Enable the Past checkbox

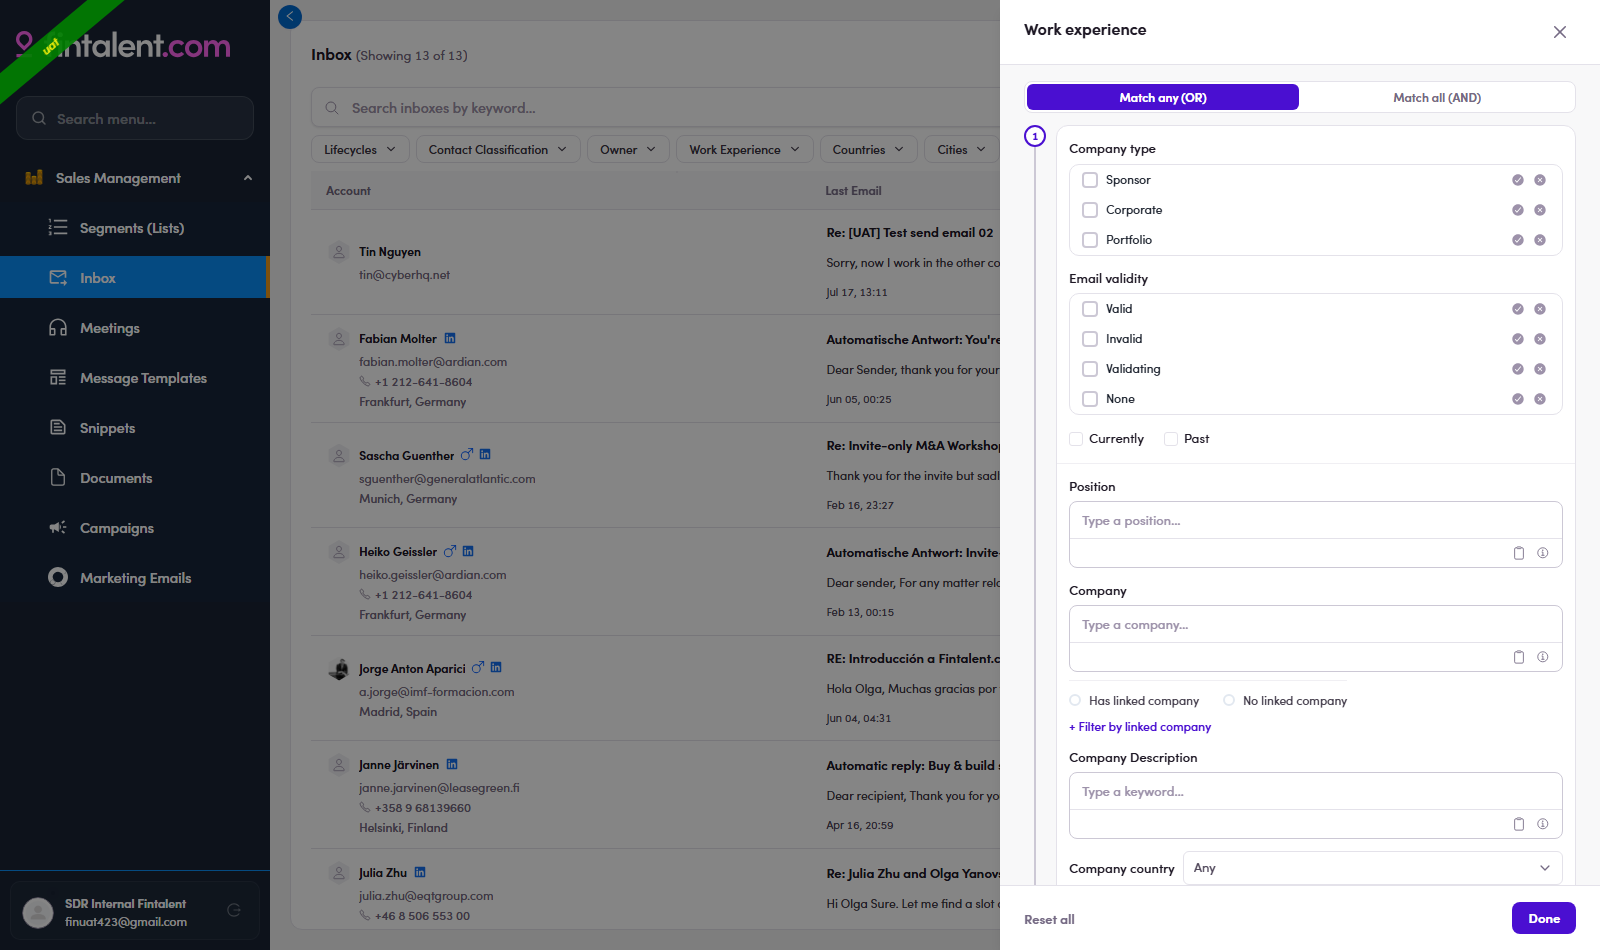[x=1171, y=439]
